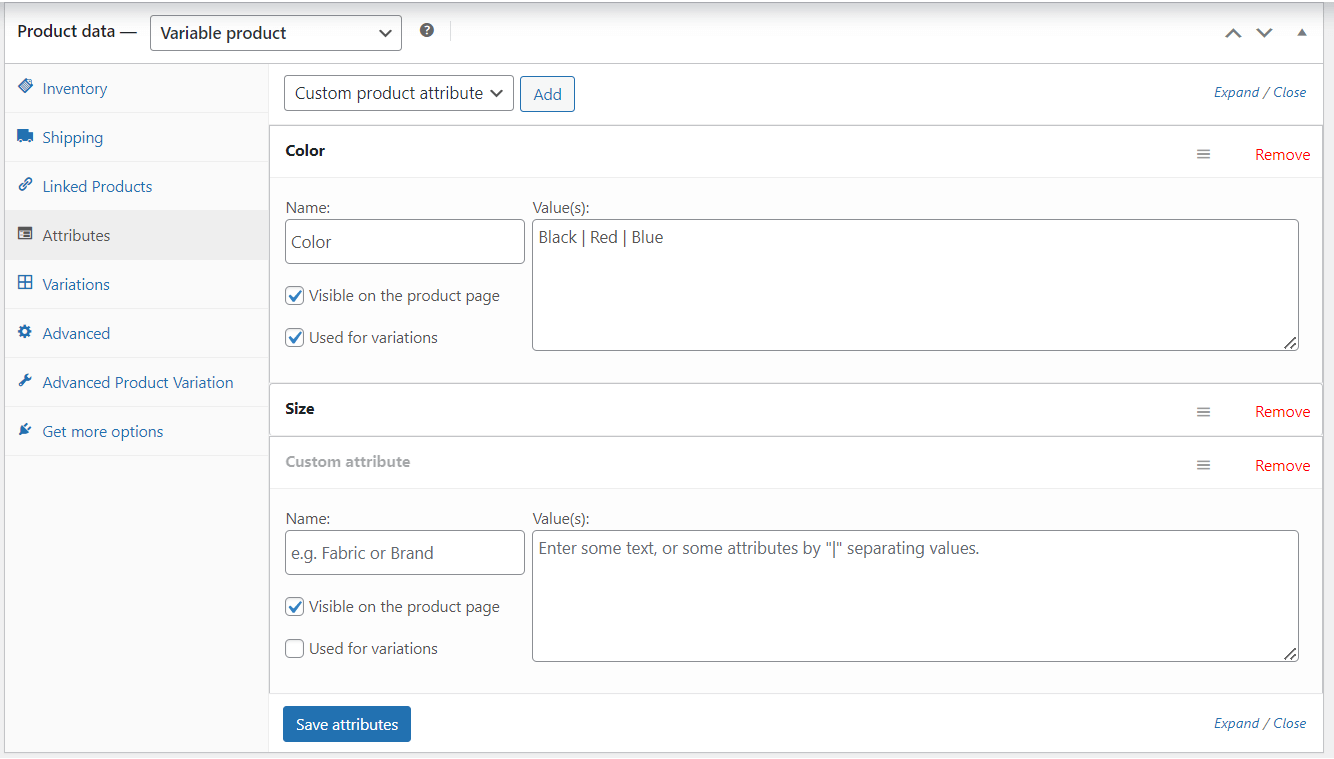1334x759 pixels.
Task: Collapse the panel with the top-right chevron
Action: pyautogui.click(x=1302, y=32)
